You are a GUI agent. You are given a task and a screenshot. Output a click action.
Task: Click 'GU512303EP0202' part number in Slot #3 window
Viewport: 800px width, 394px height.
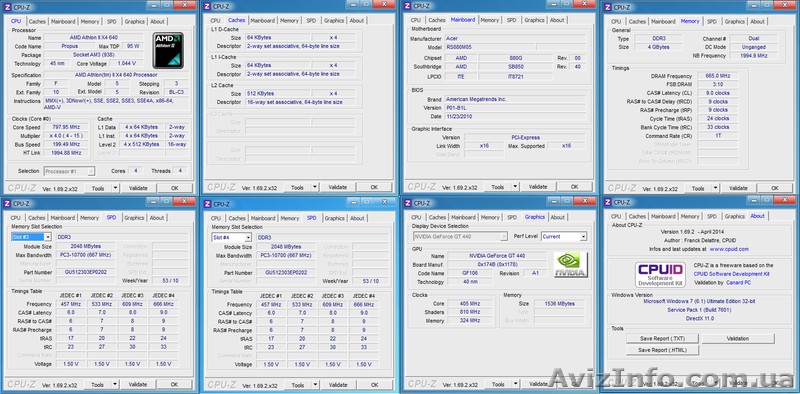86,272
